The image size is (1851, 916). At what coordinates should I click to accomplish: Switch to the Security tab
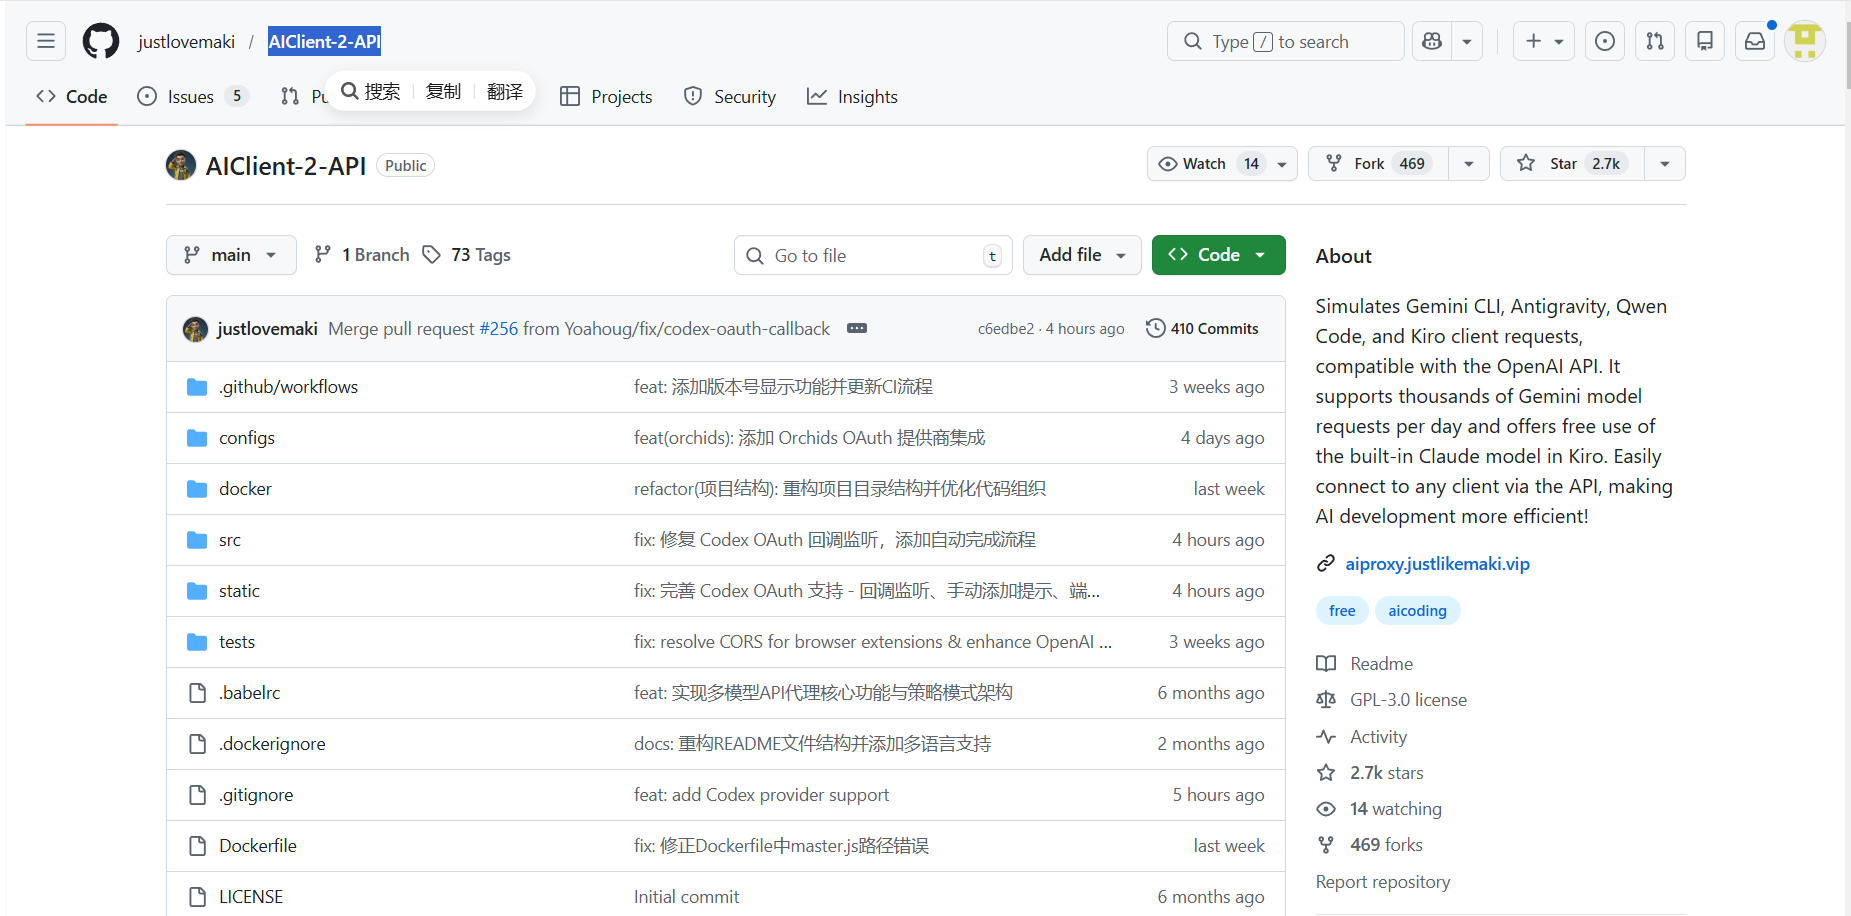[x=730, y=97]
